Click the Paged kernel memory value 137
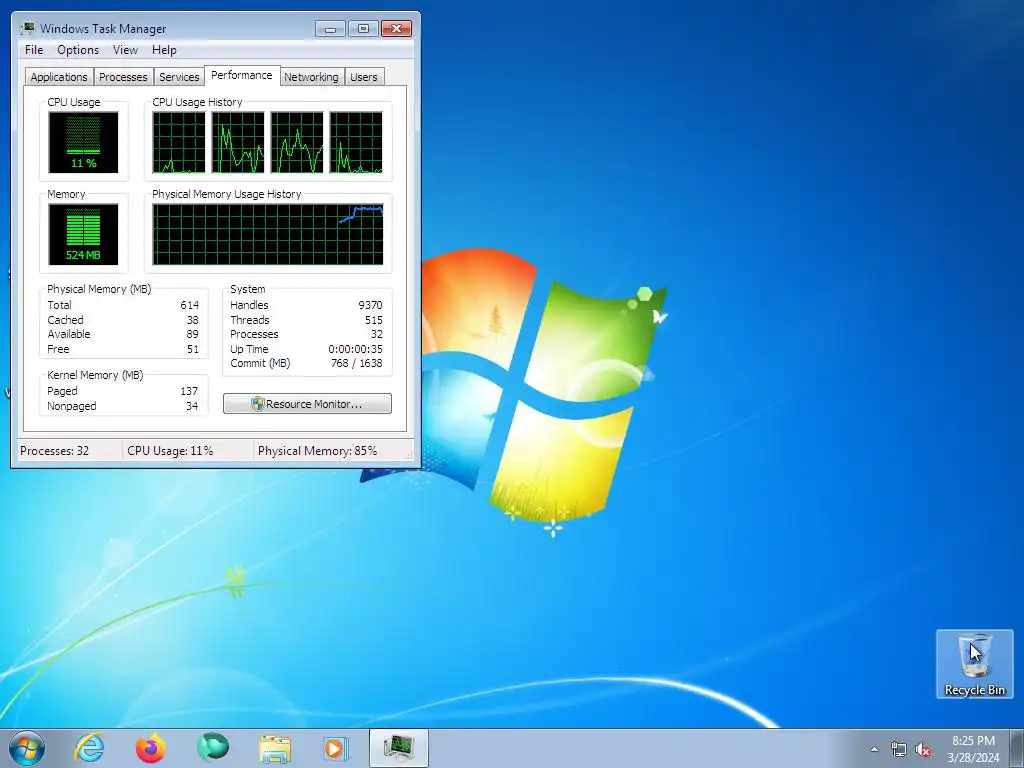The image size is (1024, 768). (x=189, y=391)
